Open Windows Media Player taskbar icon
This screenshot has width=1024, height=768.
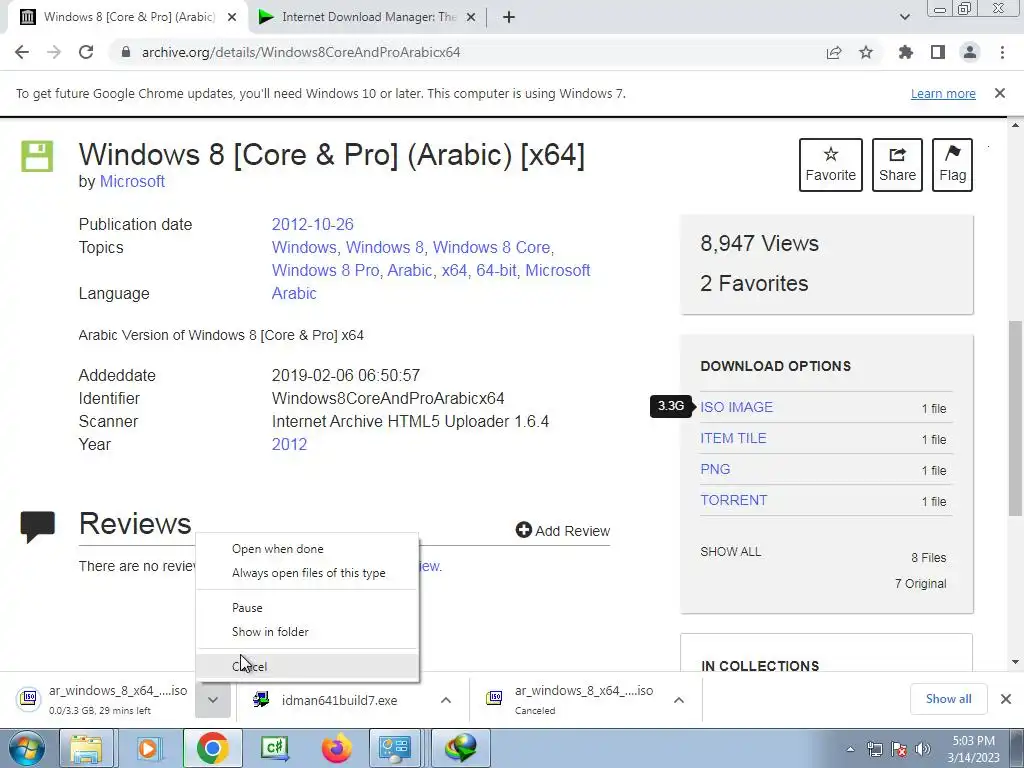pyautogui.click(x=148, y=748)
